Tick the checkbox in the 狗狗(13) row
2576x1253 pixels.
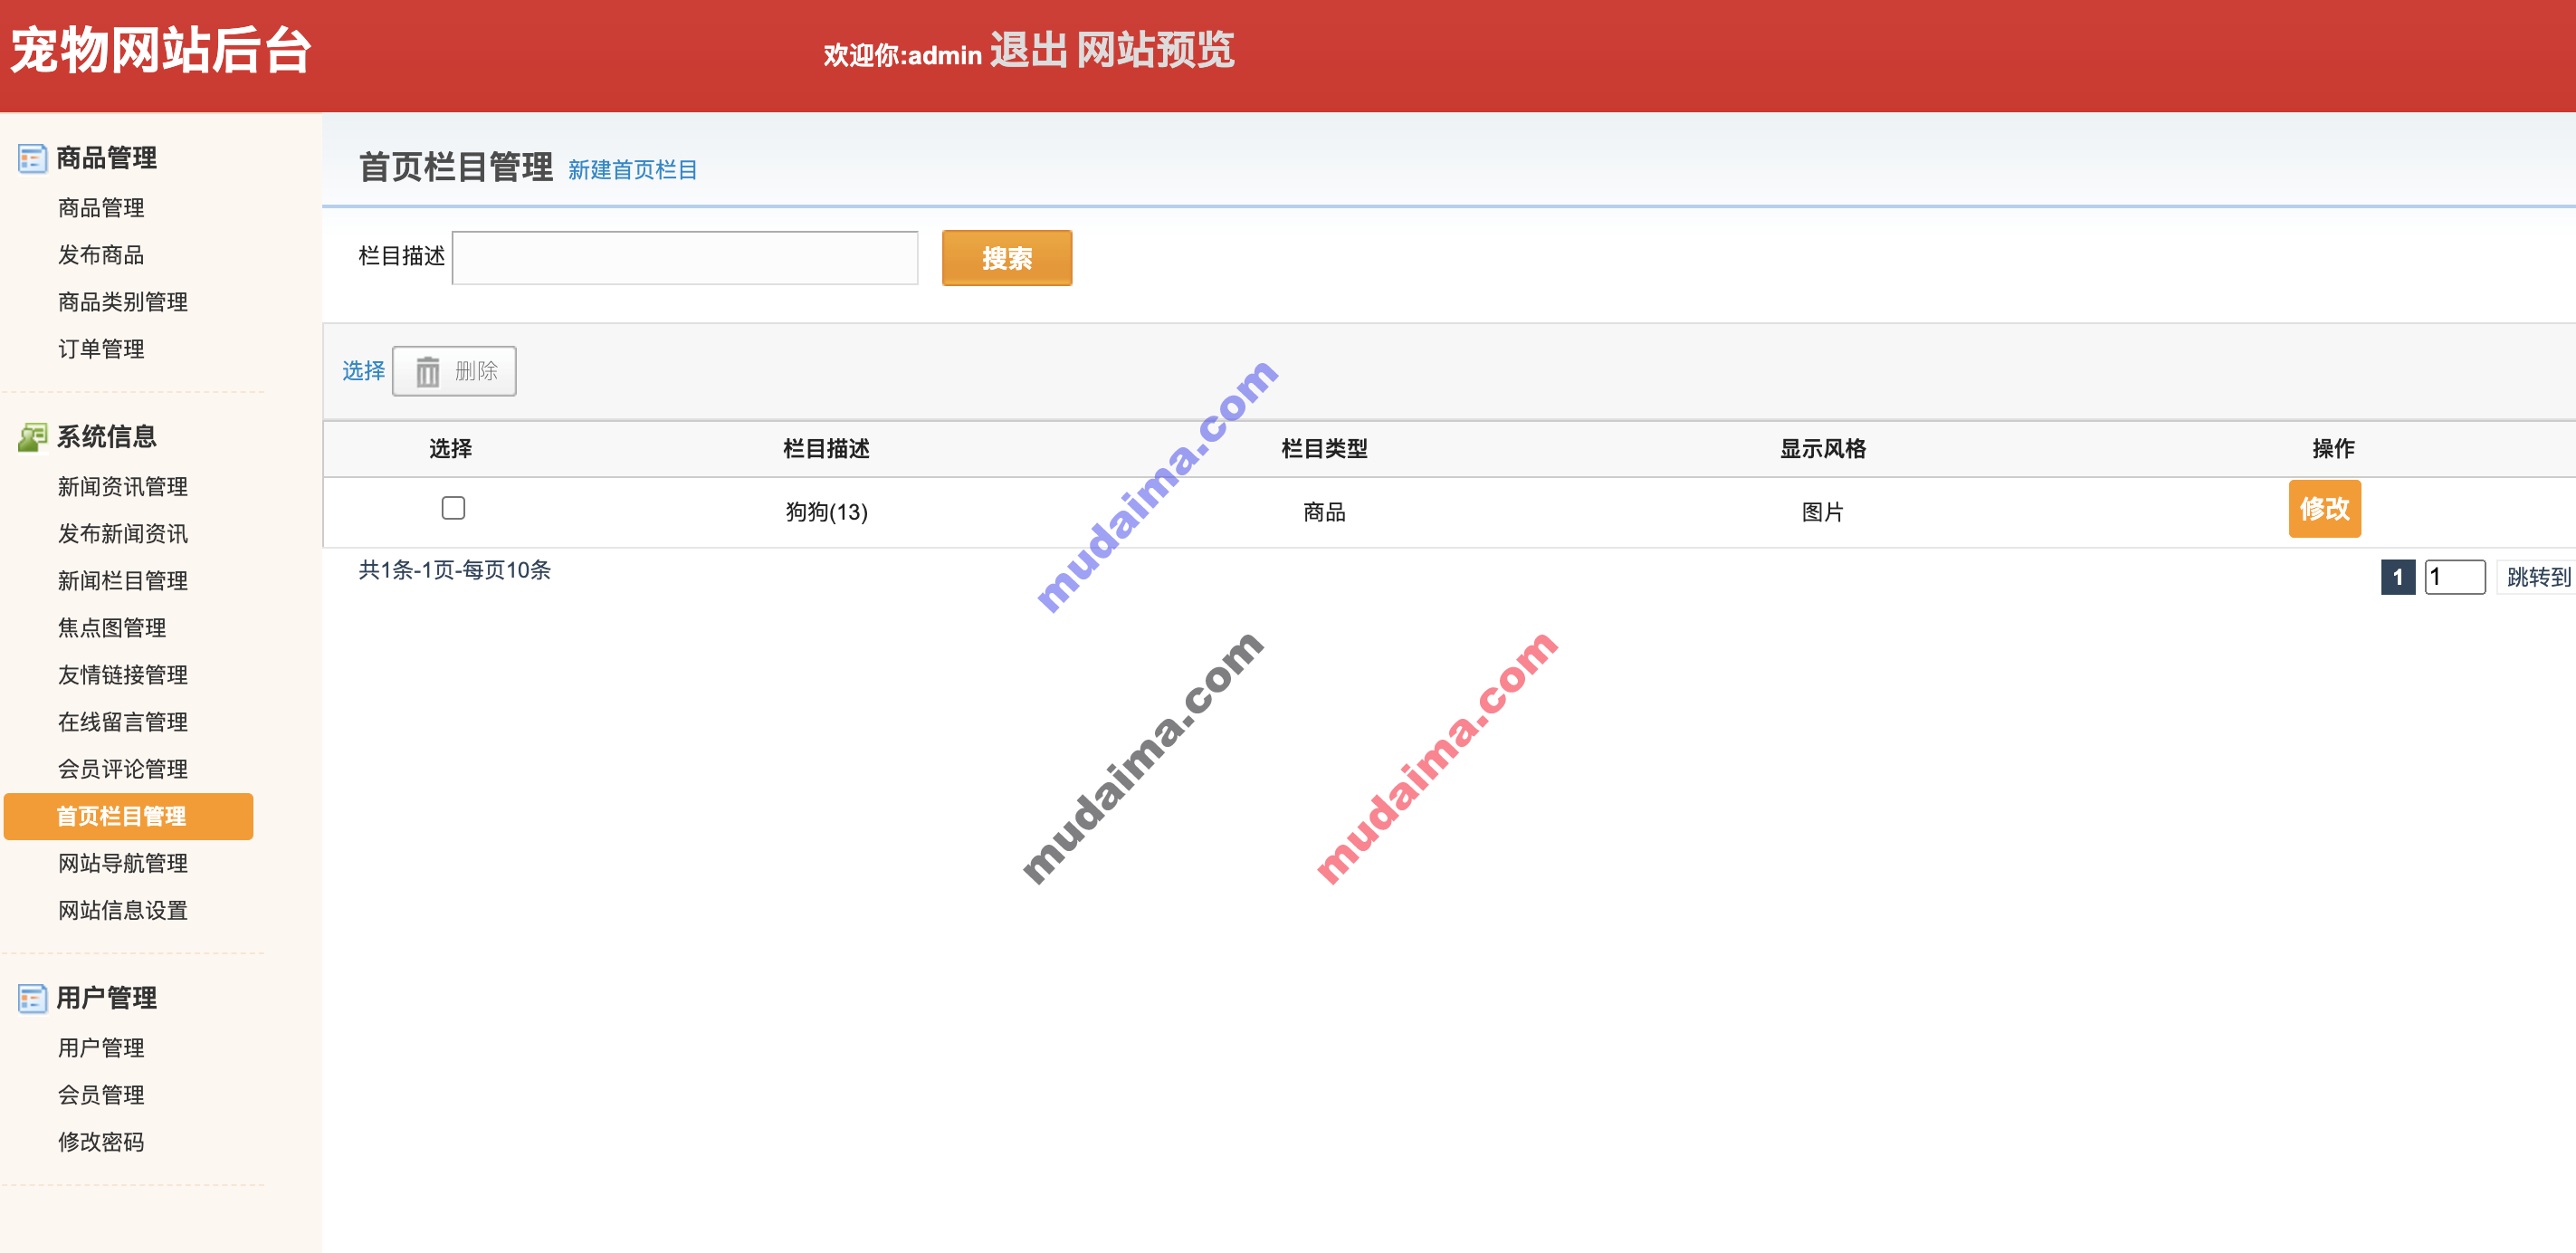coord(453,508)
